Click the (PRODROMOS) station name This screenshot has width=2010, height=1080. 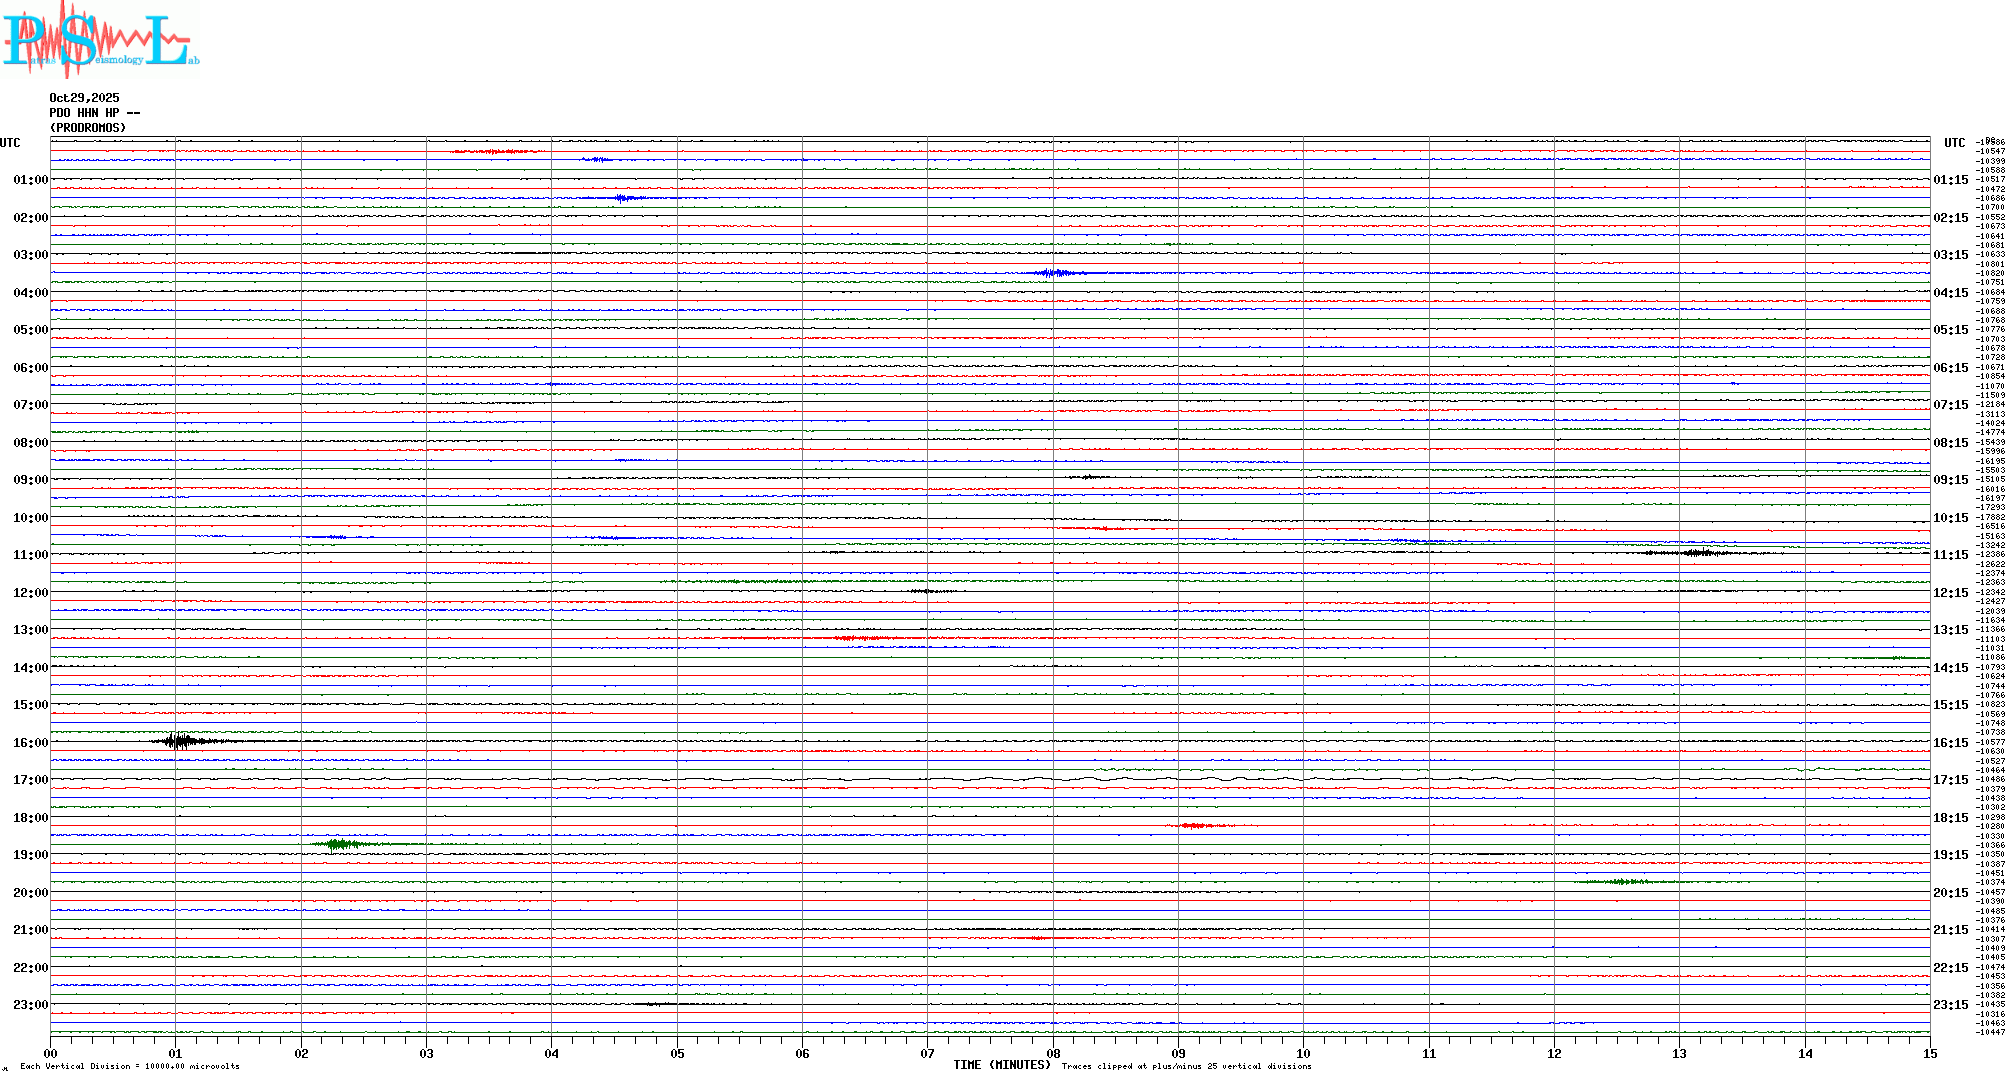(88, 128)
